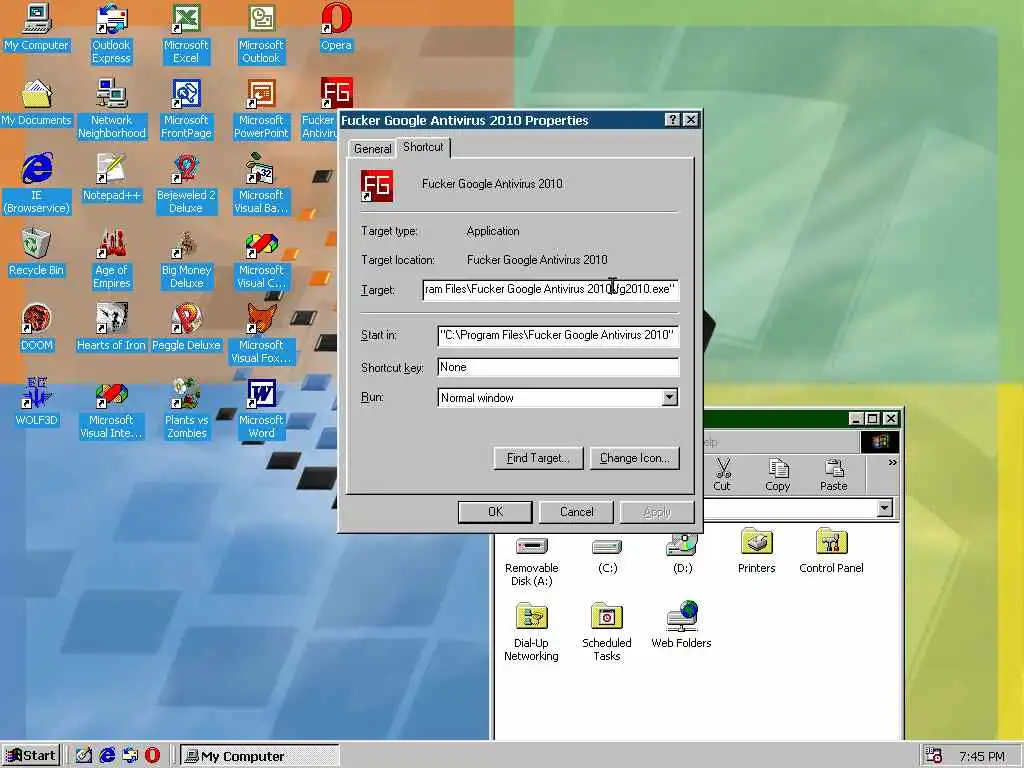1024x768 pixels.
Task: Click the Properties dialog help question mark
Action: (x=673, y=120)
